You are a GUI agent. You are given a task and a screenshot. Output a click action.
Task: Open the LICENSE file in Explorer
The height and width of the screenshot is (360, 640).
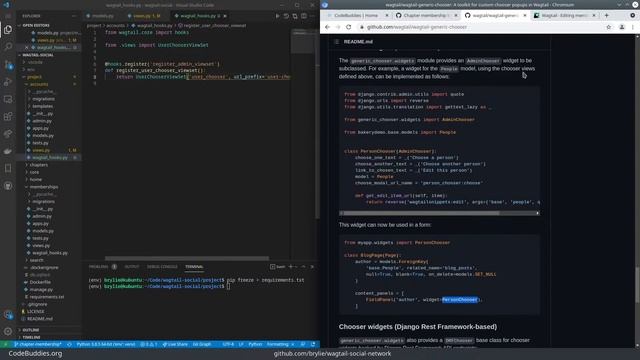tap(36, 311)
